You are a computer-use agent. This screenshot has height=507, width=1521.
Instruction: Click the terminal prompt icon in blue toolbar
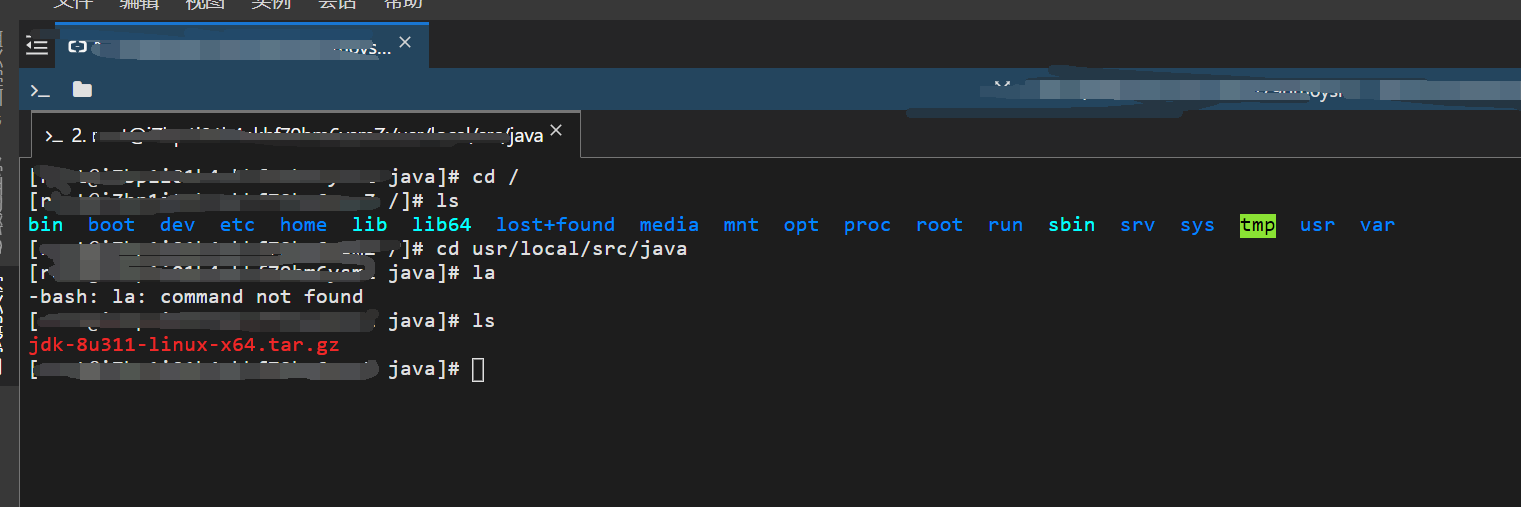(40, 90)
